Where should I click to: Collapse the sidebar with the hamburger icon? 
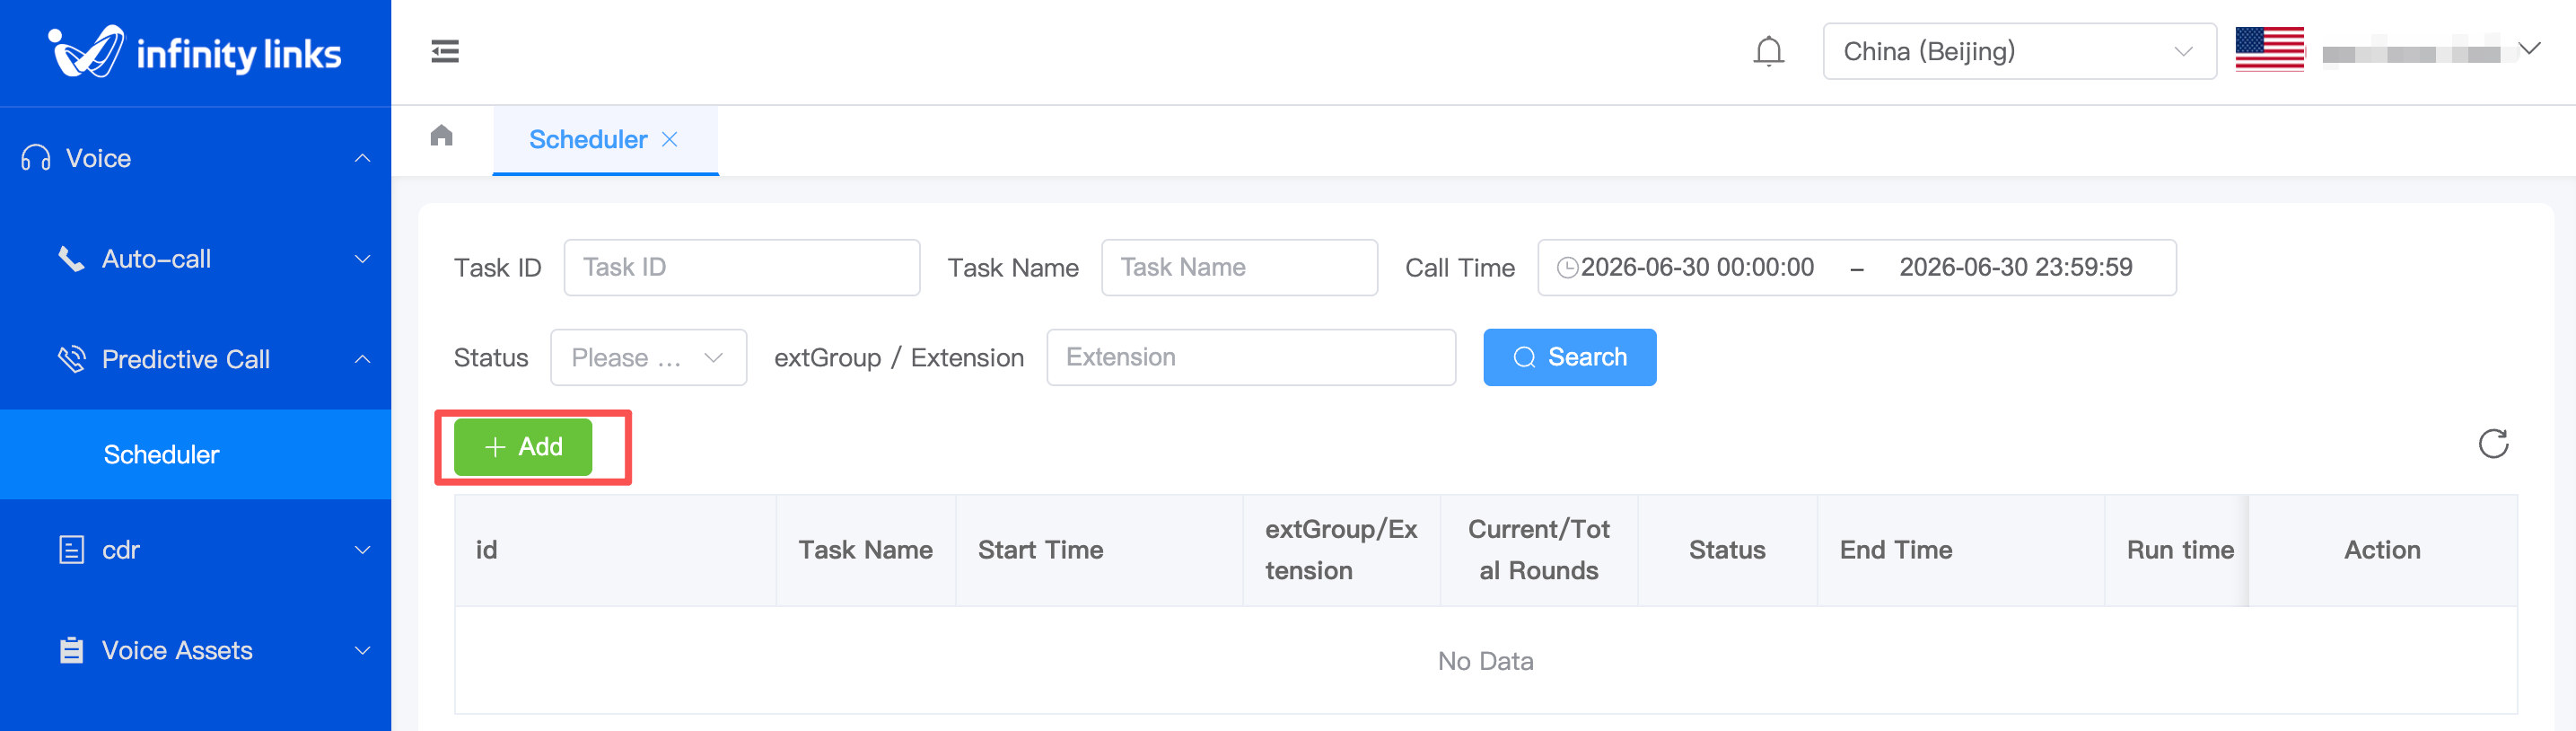[445, 51]
